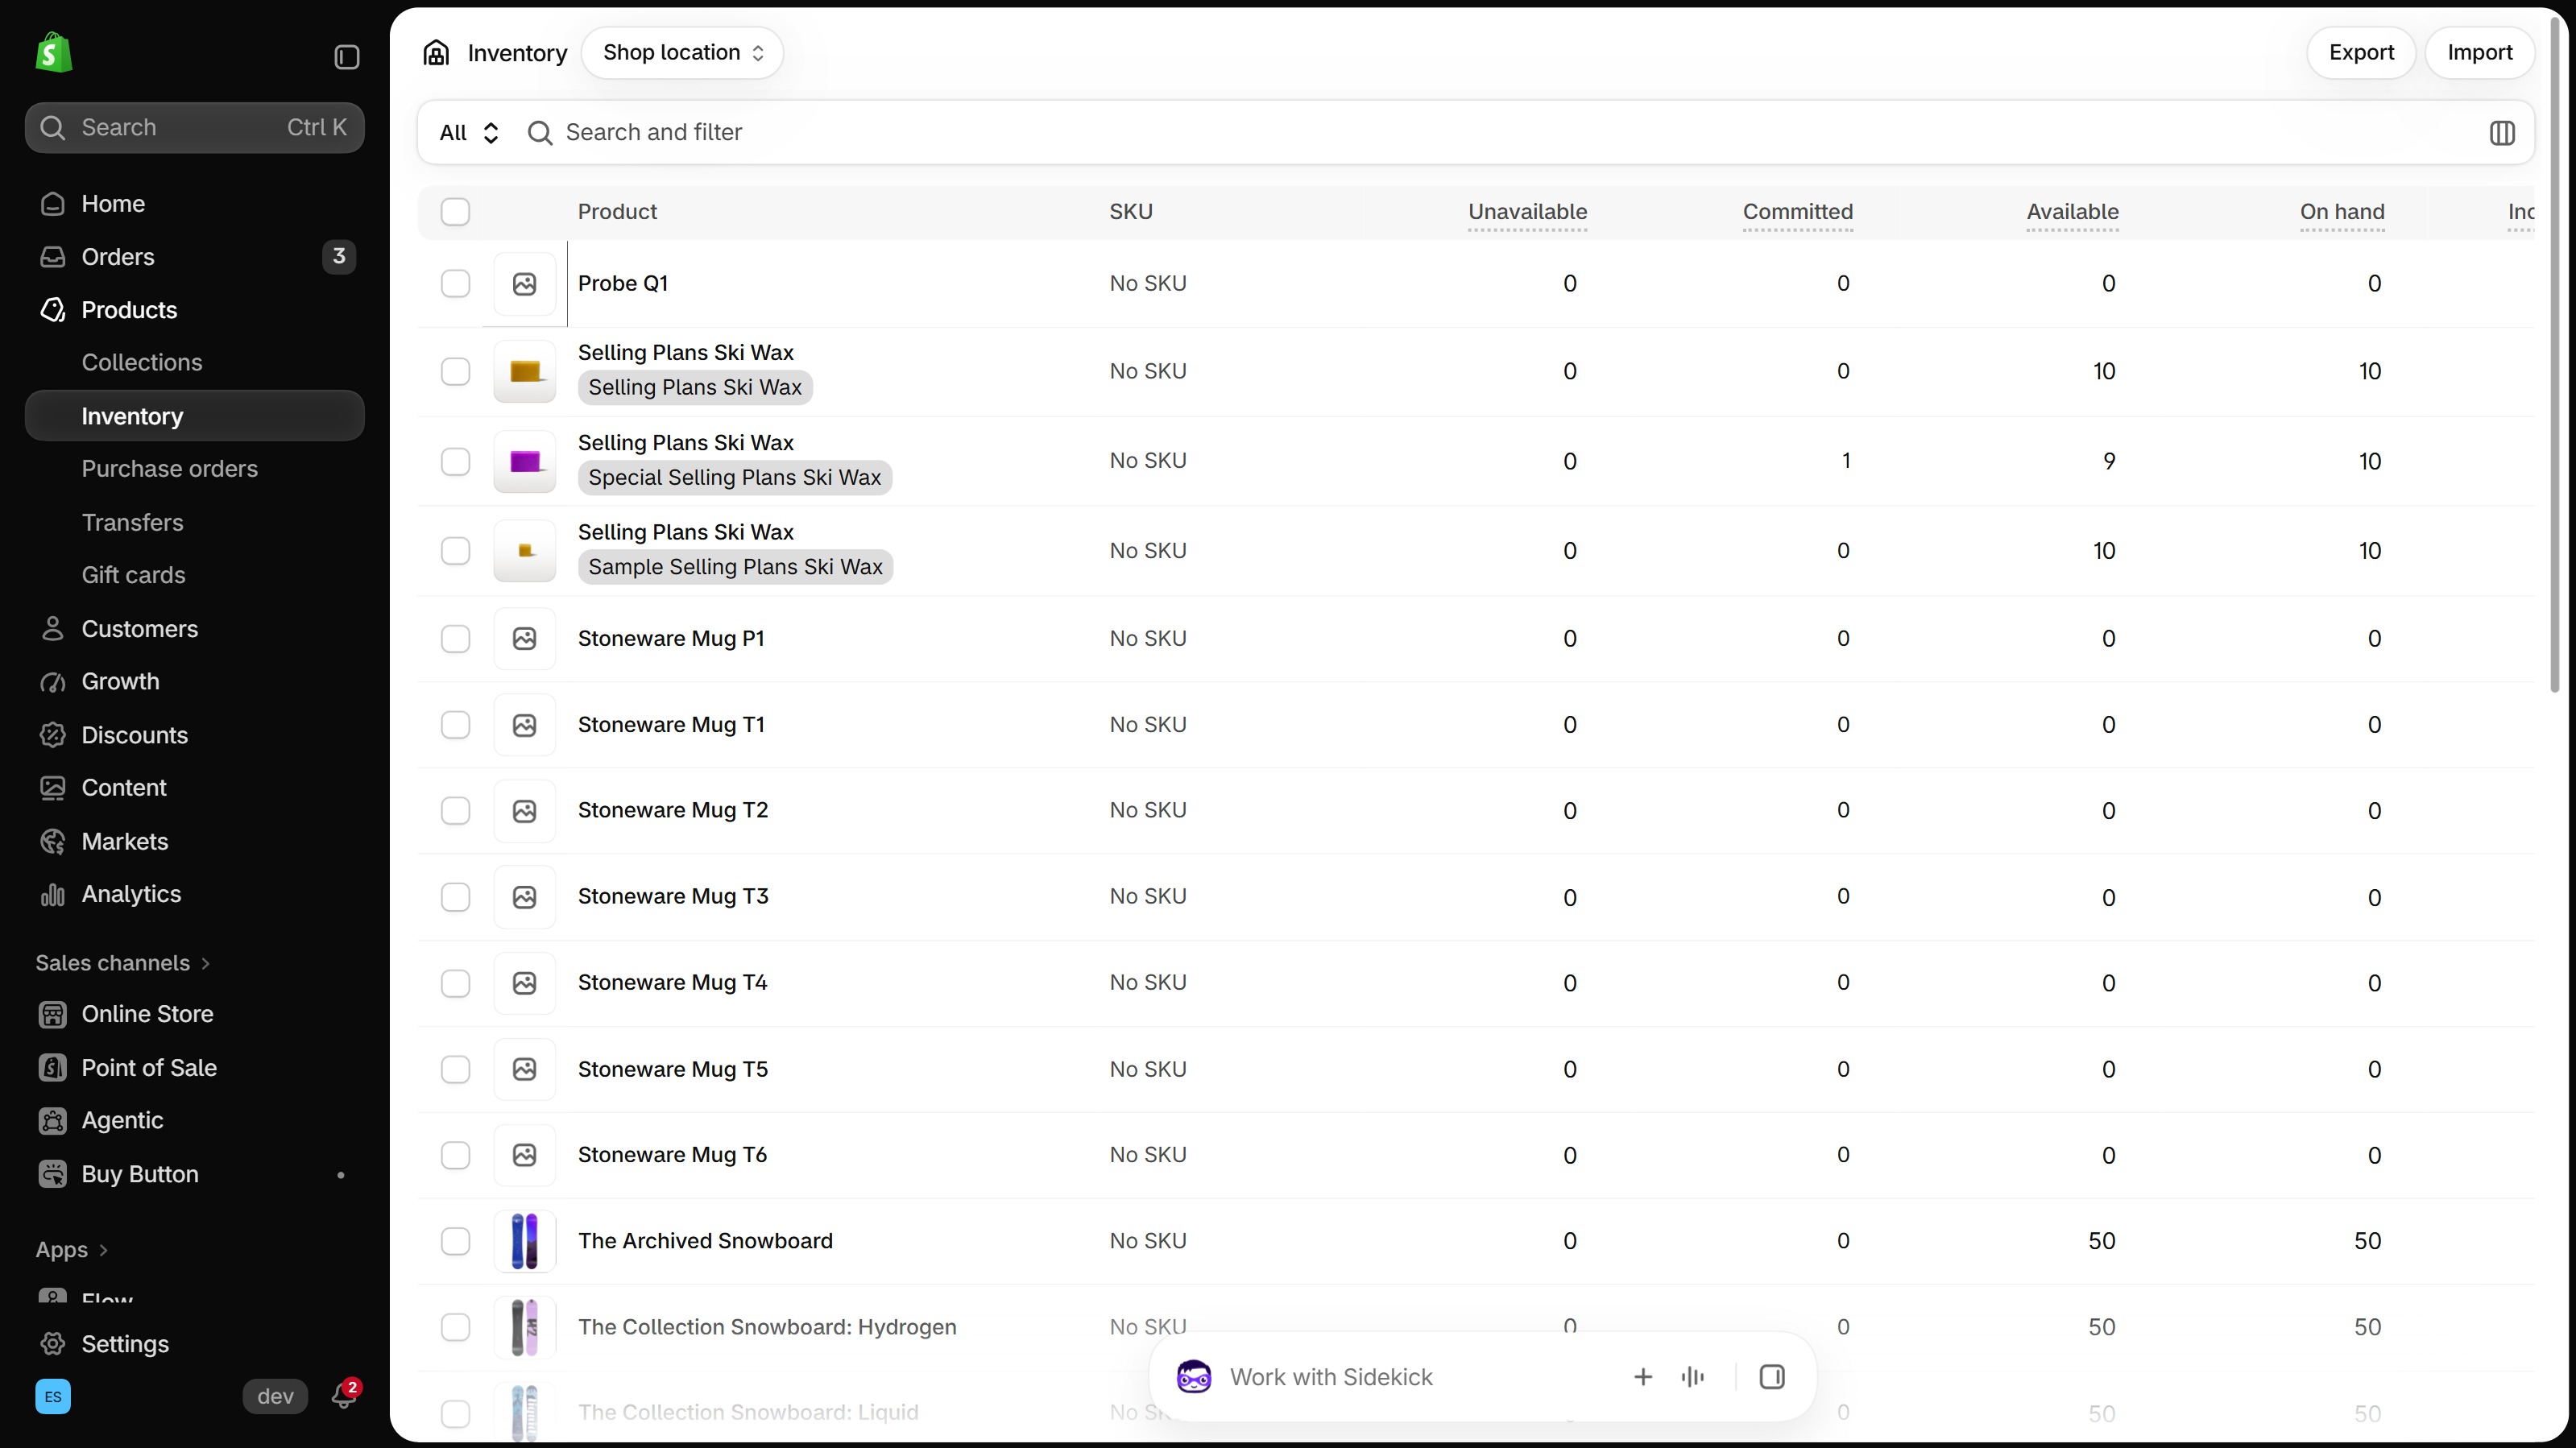Check the Probe Q1 row checkbox

pyautogui.click(x=455, y=283)
